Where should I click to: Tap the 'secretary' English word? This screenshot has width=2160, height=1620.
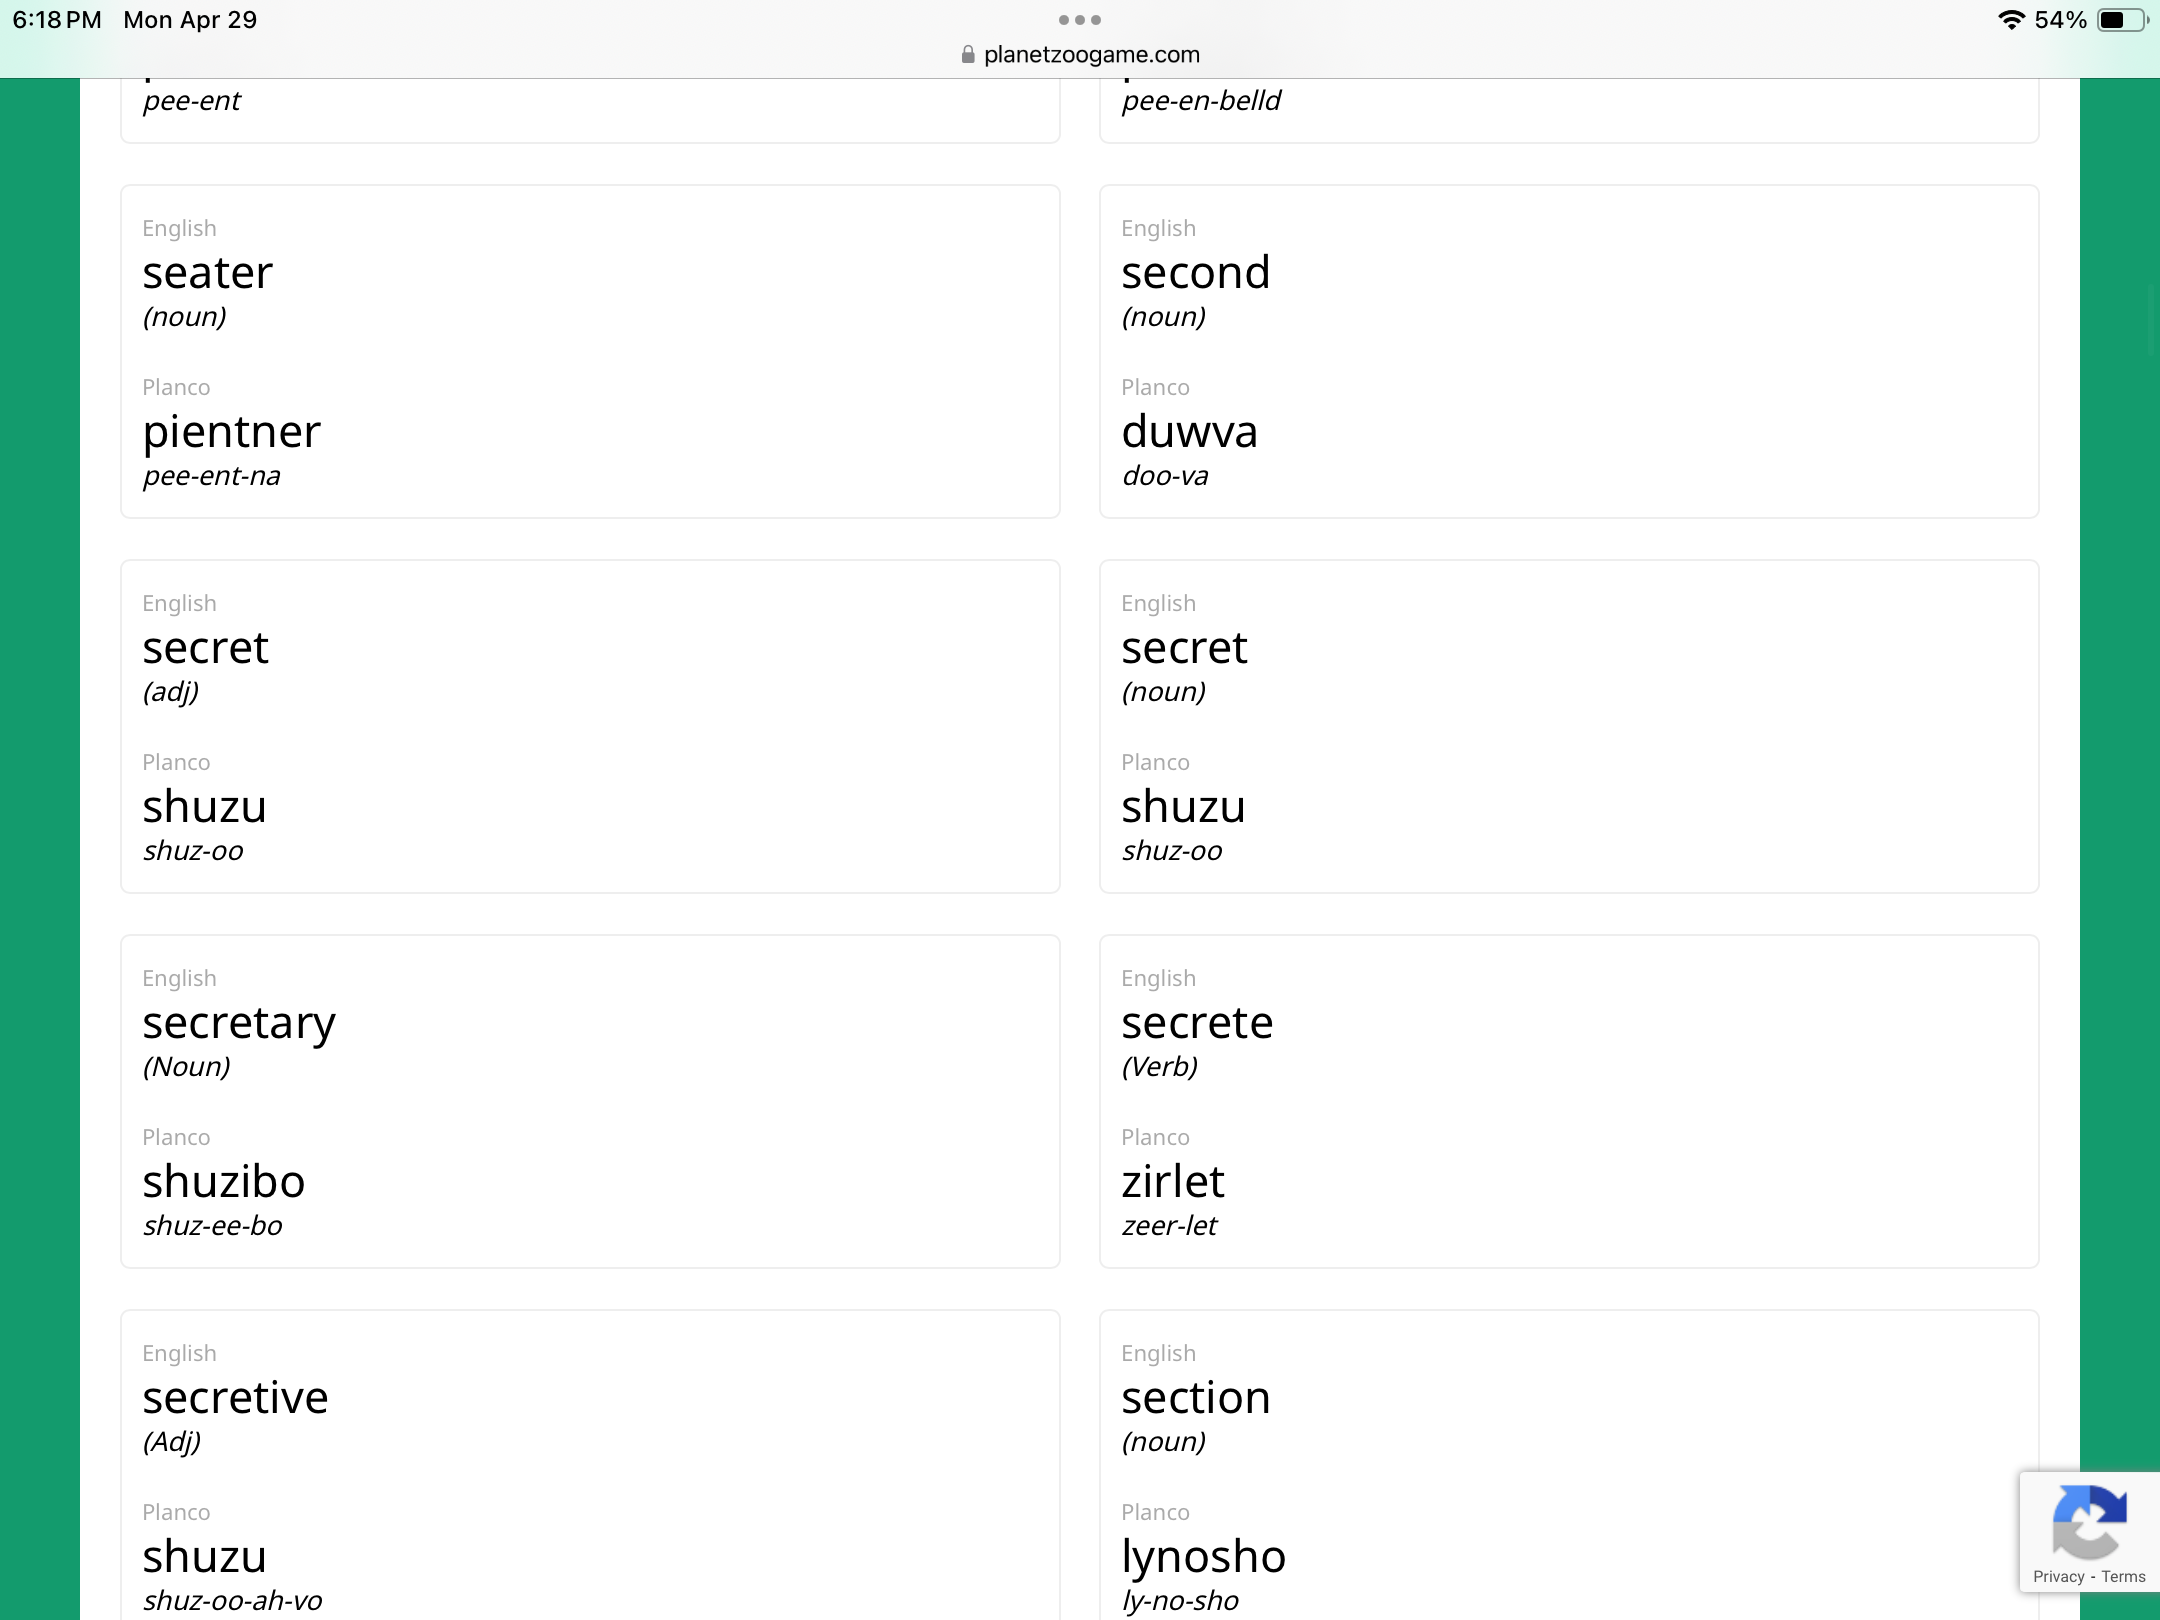(239, 1023)
